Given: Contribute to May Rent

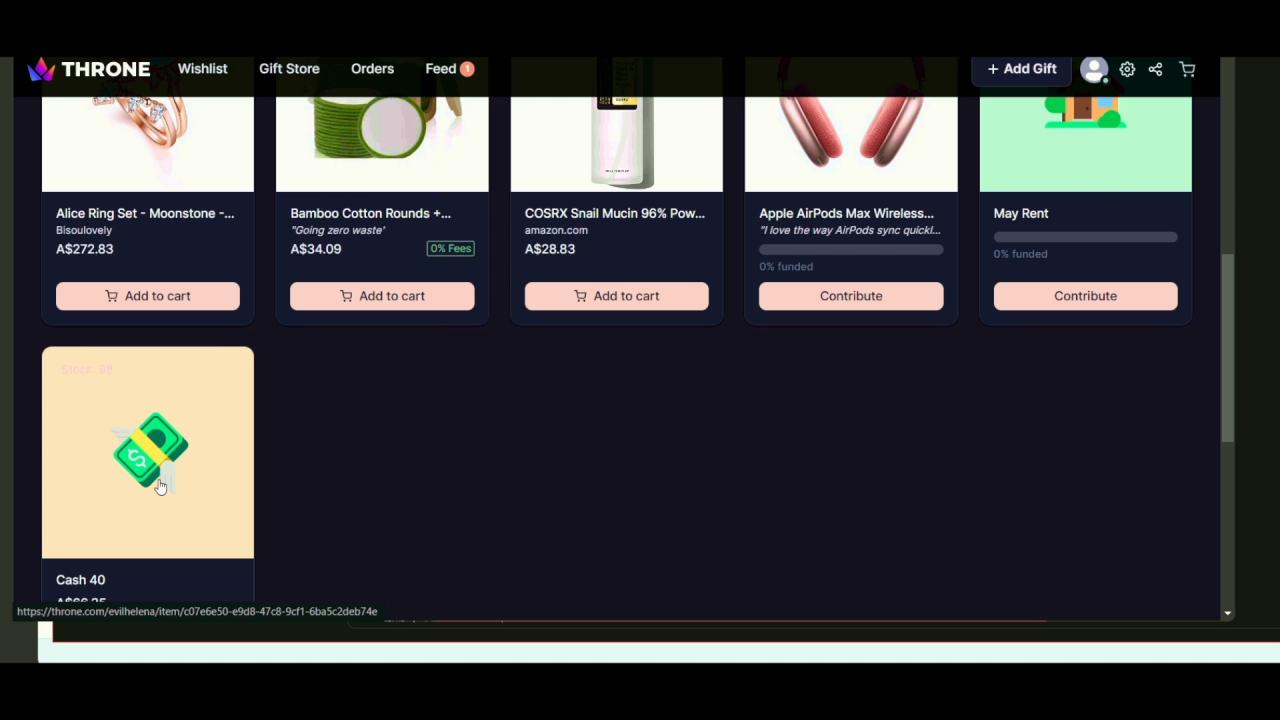Looking at the screenshot, I should [x=1085, y=296].
